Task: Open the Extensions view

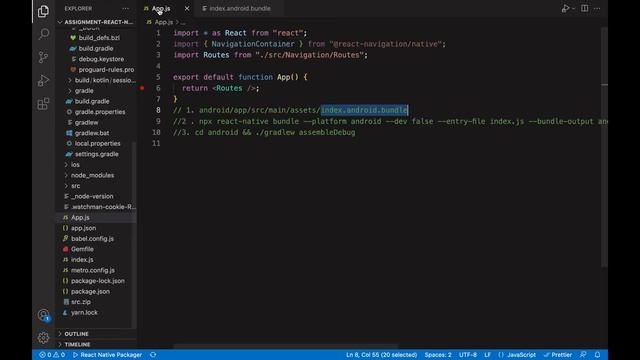Action: point(43,104)
